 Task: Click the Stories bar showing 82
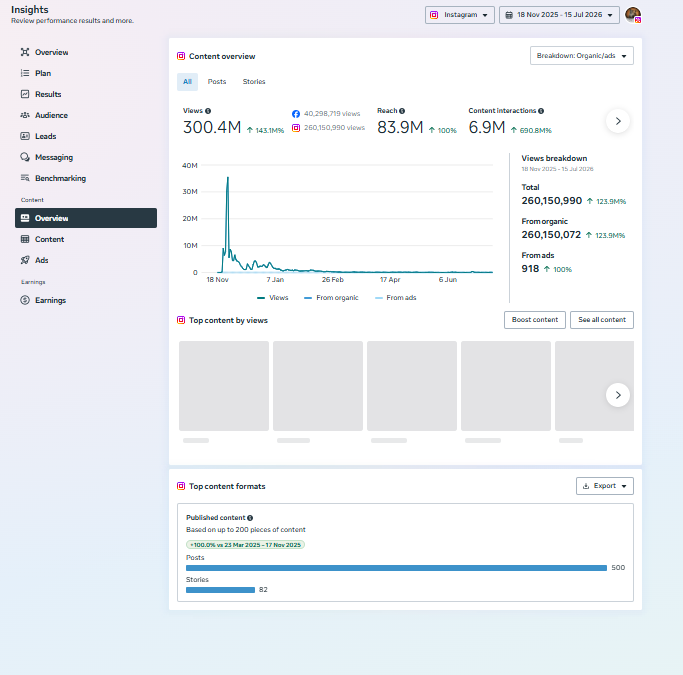[220, 590]
